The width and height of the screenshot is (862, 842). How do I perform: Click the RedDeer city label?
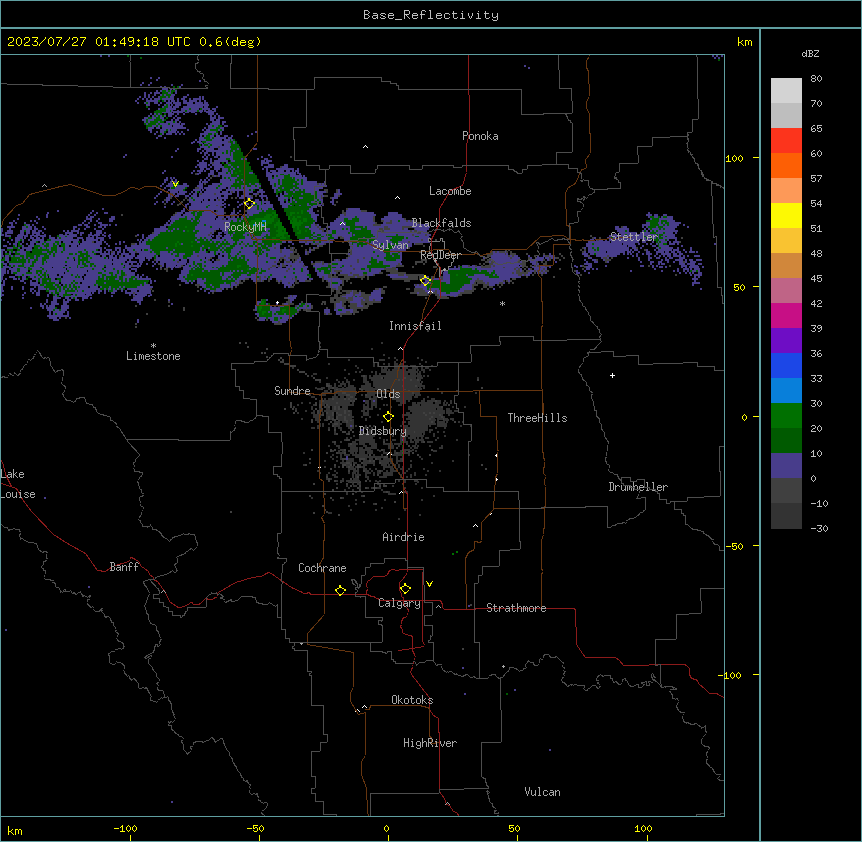tap(441, 255)
